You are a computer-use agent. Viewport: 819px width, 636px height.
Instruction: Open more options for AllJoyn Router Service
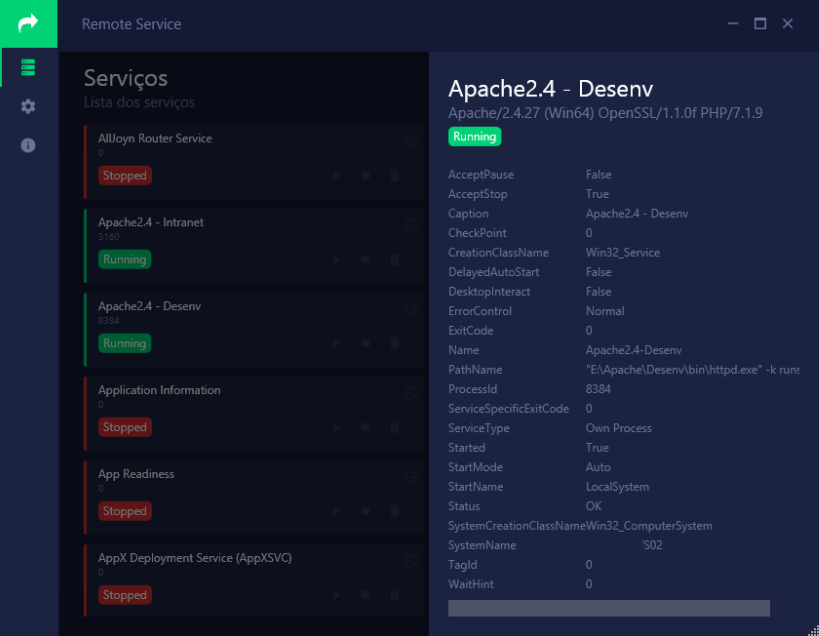click(x=411, y=142)
